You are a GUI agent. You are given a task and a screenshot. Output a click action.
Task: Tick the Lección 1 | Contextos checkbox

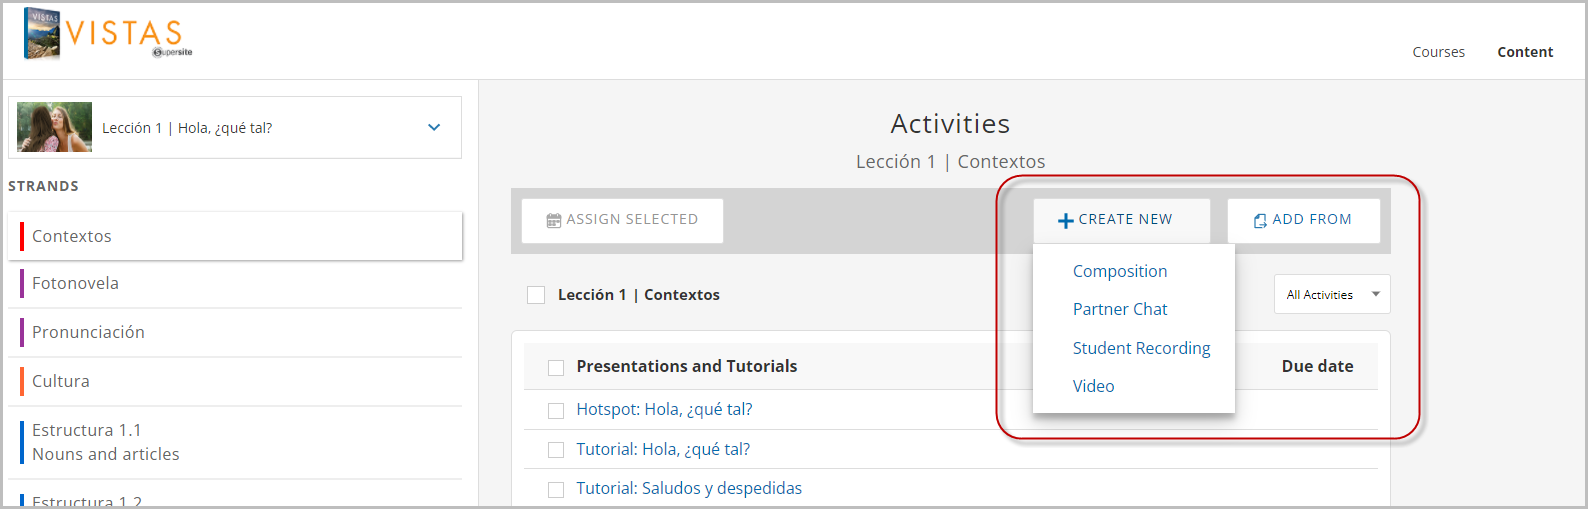coord(536,295)
